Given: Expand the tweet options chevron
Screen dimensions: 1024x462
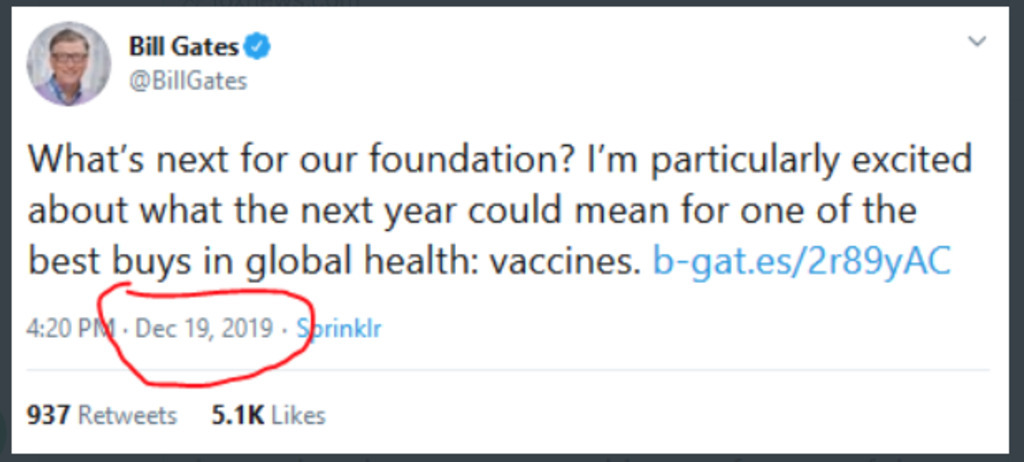Looking at the screenshot, I should click(977, 42).
